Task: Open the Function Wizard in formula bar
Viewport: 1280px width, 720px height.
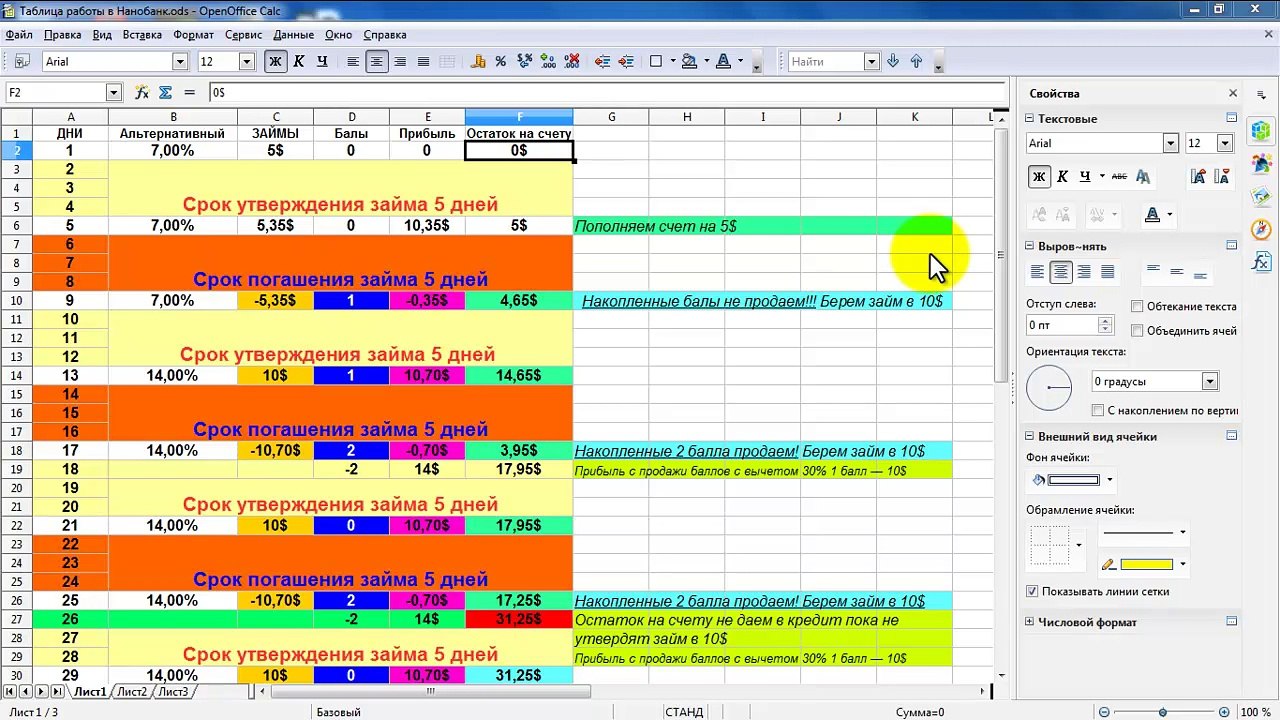Action: pos(142,92)
